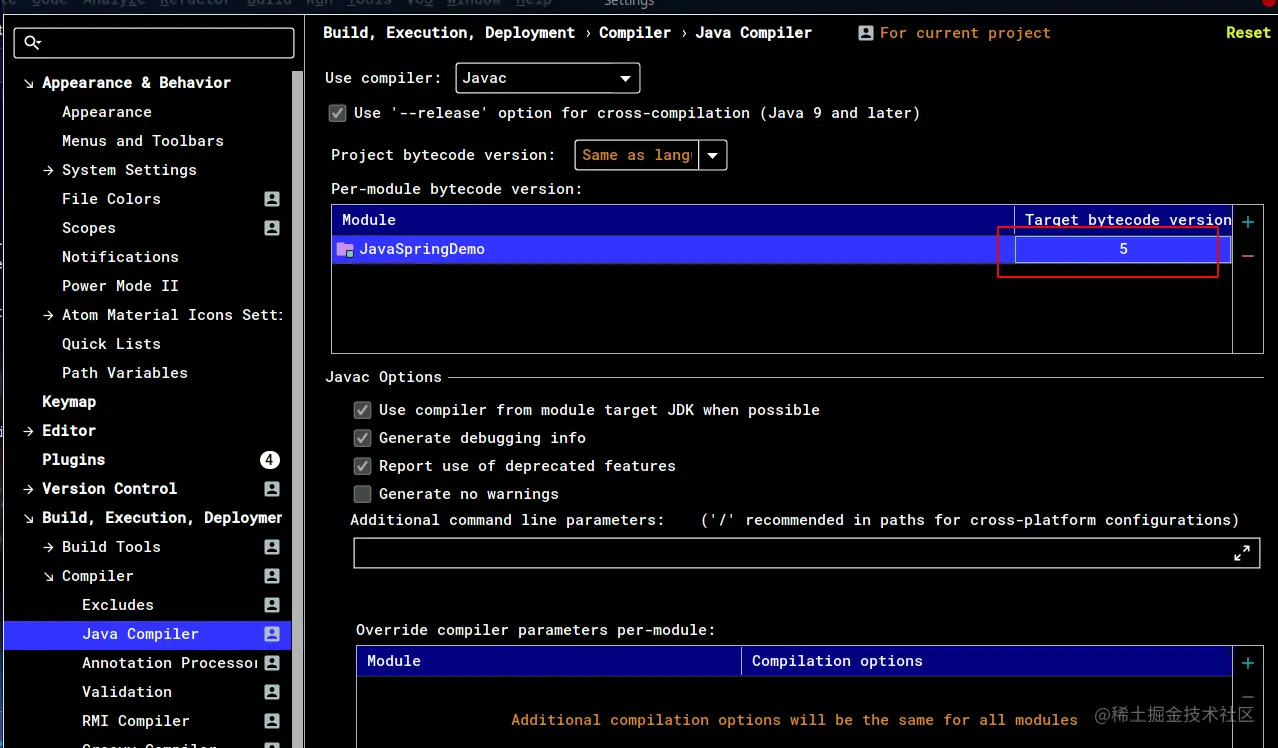Open Menus and Toolbars settings

coord(143,141)
